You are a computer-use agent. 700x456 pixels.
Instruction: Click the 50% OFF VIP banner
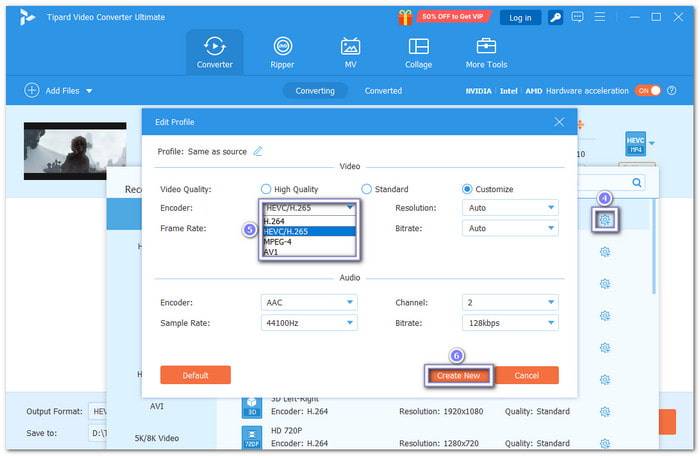(453, 17)
